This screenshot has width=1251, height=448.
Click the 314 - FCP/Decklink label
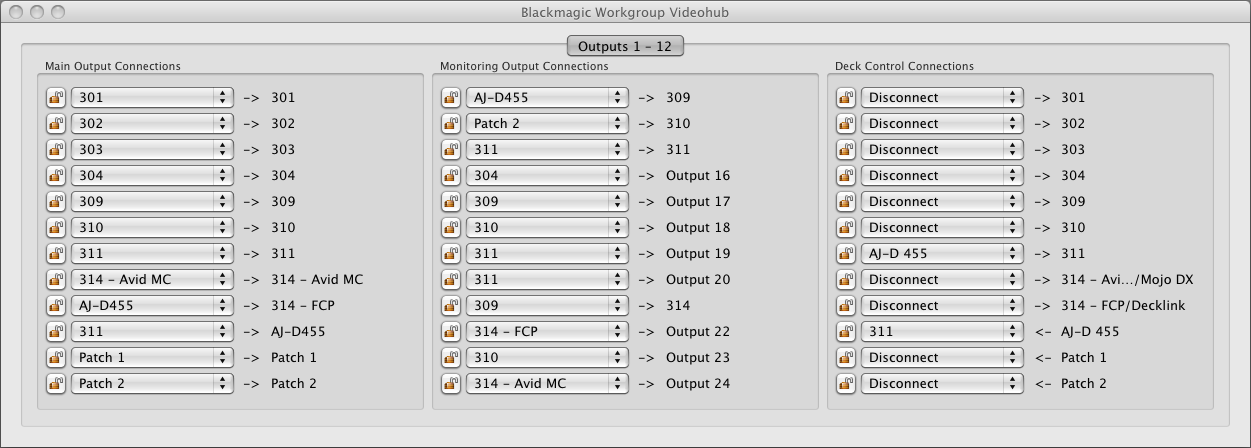pyautogui.click(x=1123, y=306)
